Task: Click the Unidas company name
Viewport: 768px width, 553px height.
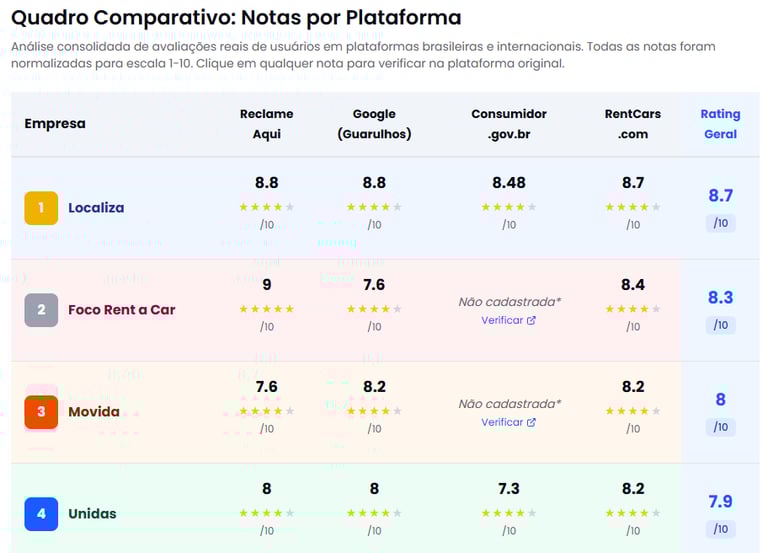Action: click(x=92, y=514)
